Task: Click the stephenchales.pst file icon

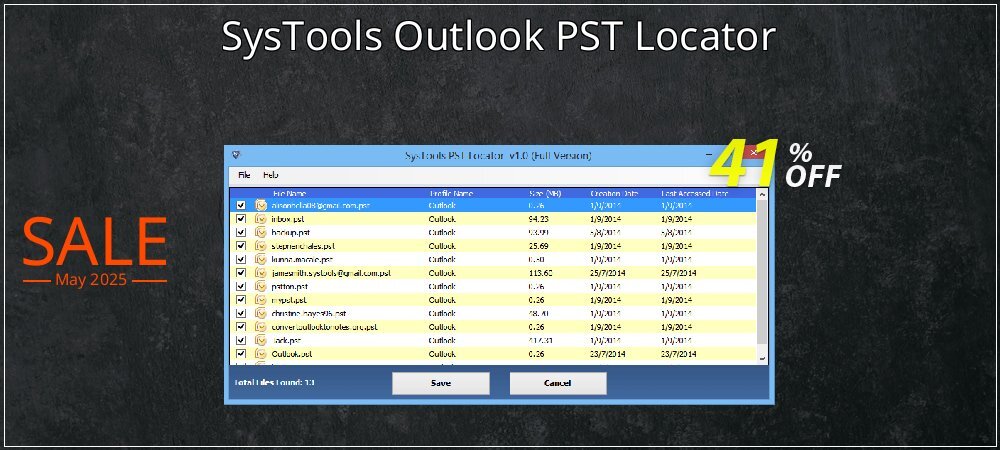Action: [260, 245]
